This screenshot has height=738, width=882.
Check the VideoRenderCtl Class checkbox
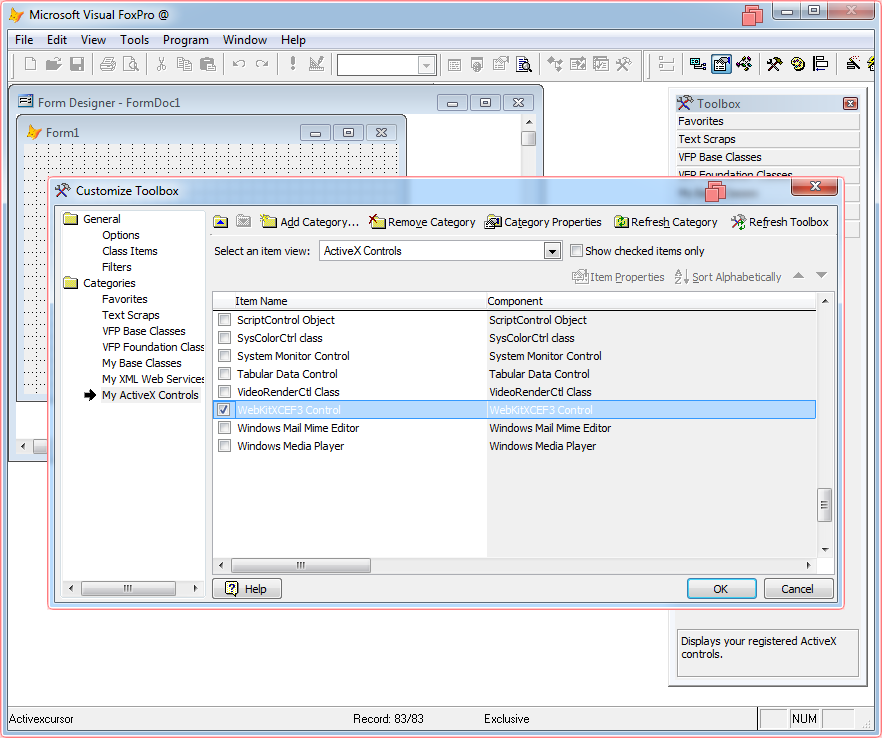tap(224, 392)
